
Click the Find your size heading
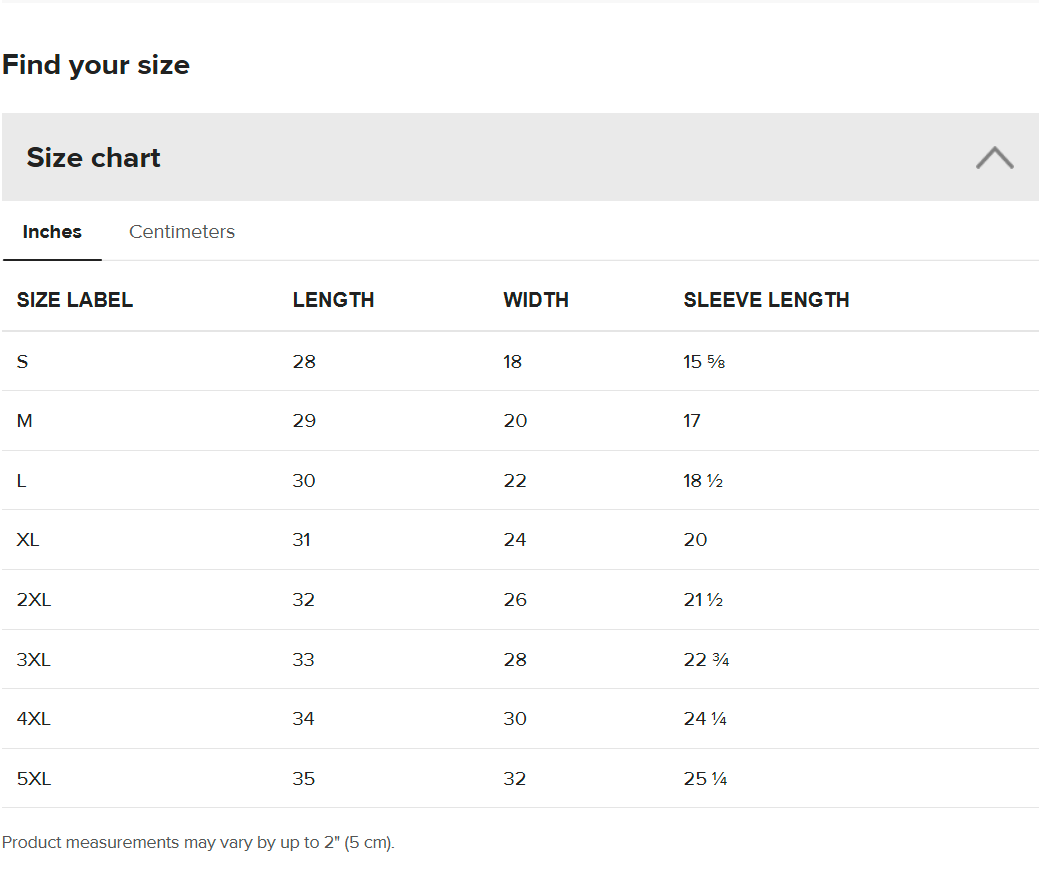point(96,65)
